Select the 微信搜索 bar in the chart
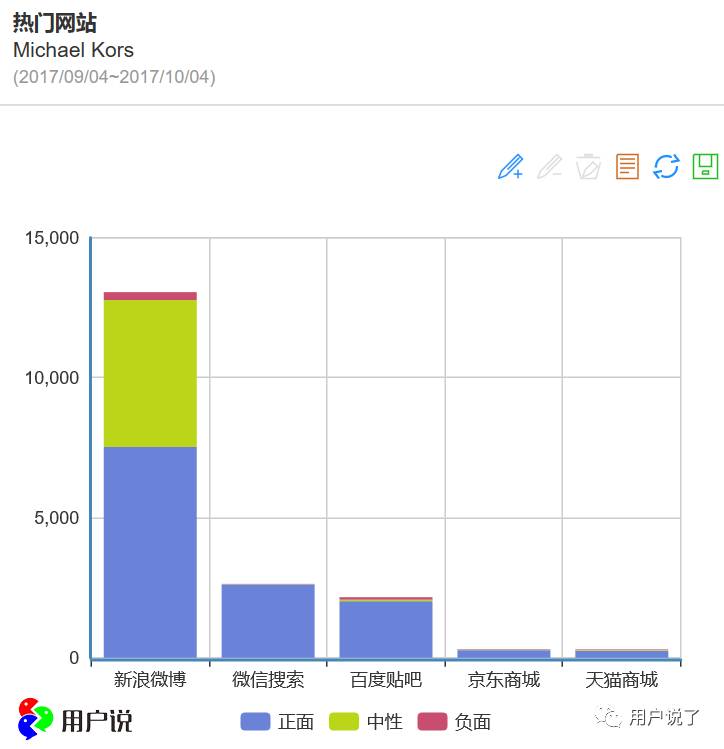The image size is (724, 749). click(268, 620)
